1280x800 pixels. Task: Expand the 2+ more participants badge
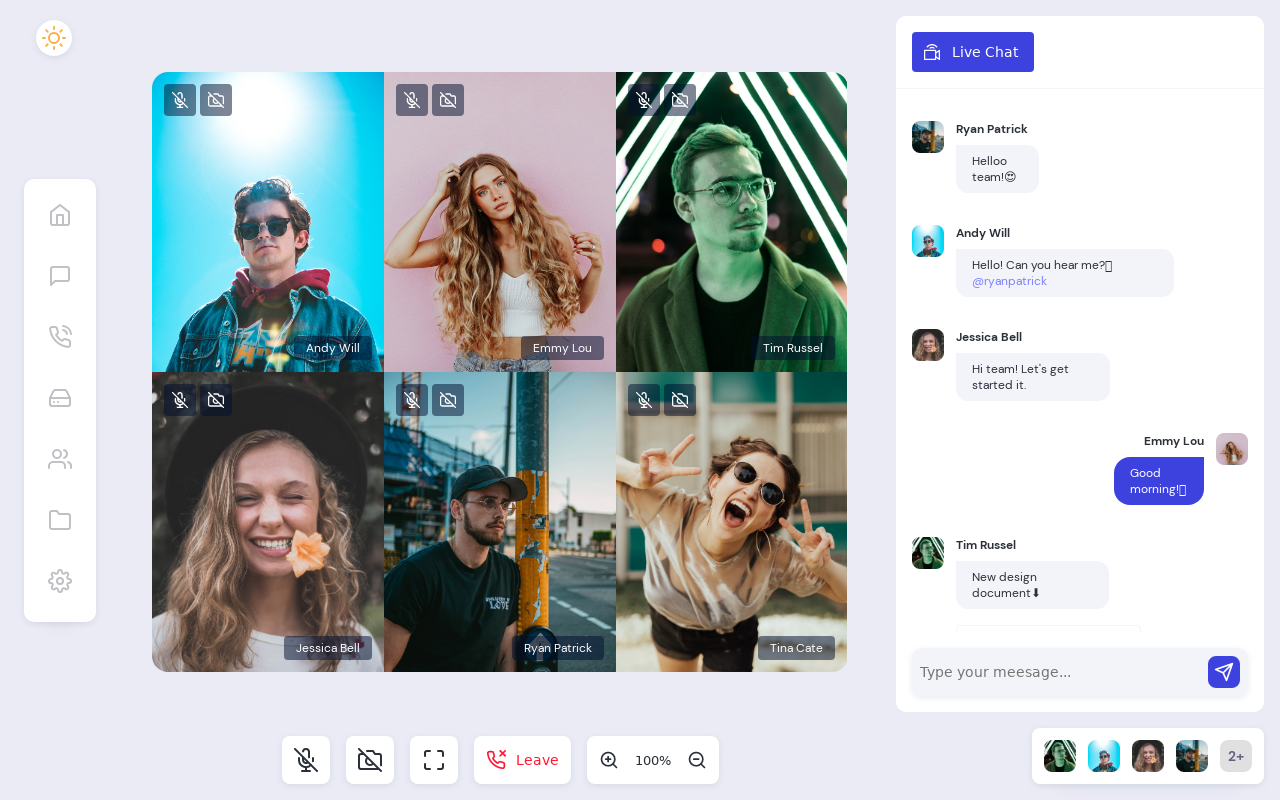[1236, 756]
